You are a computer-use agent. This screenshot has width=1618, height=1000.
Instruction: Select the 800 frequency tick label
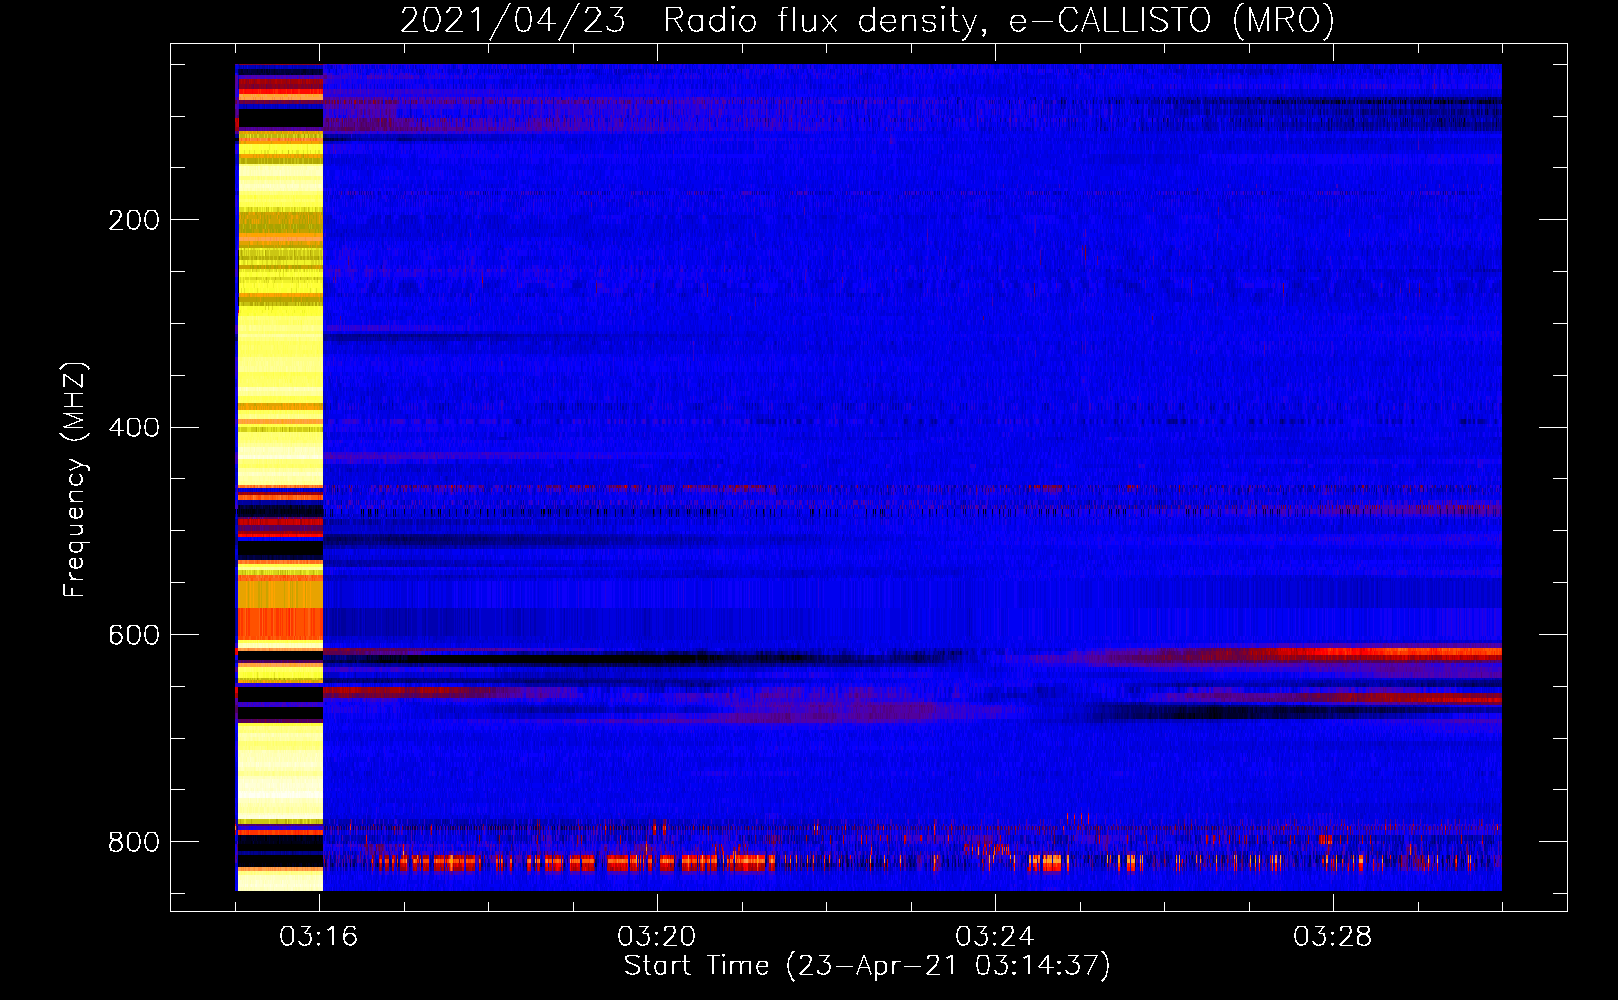[134, 842]
